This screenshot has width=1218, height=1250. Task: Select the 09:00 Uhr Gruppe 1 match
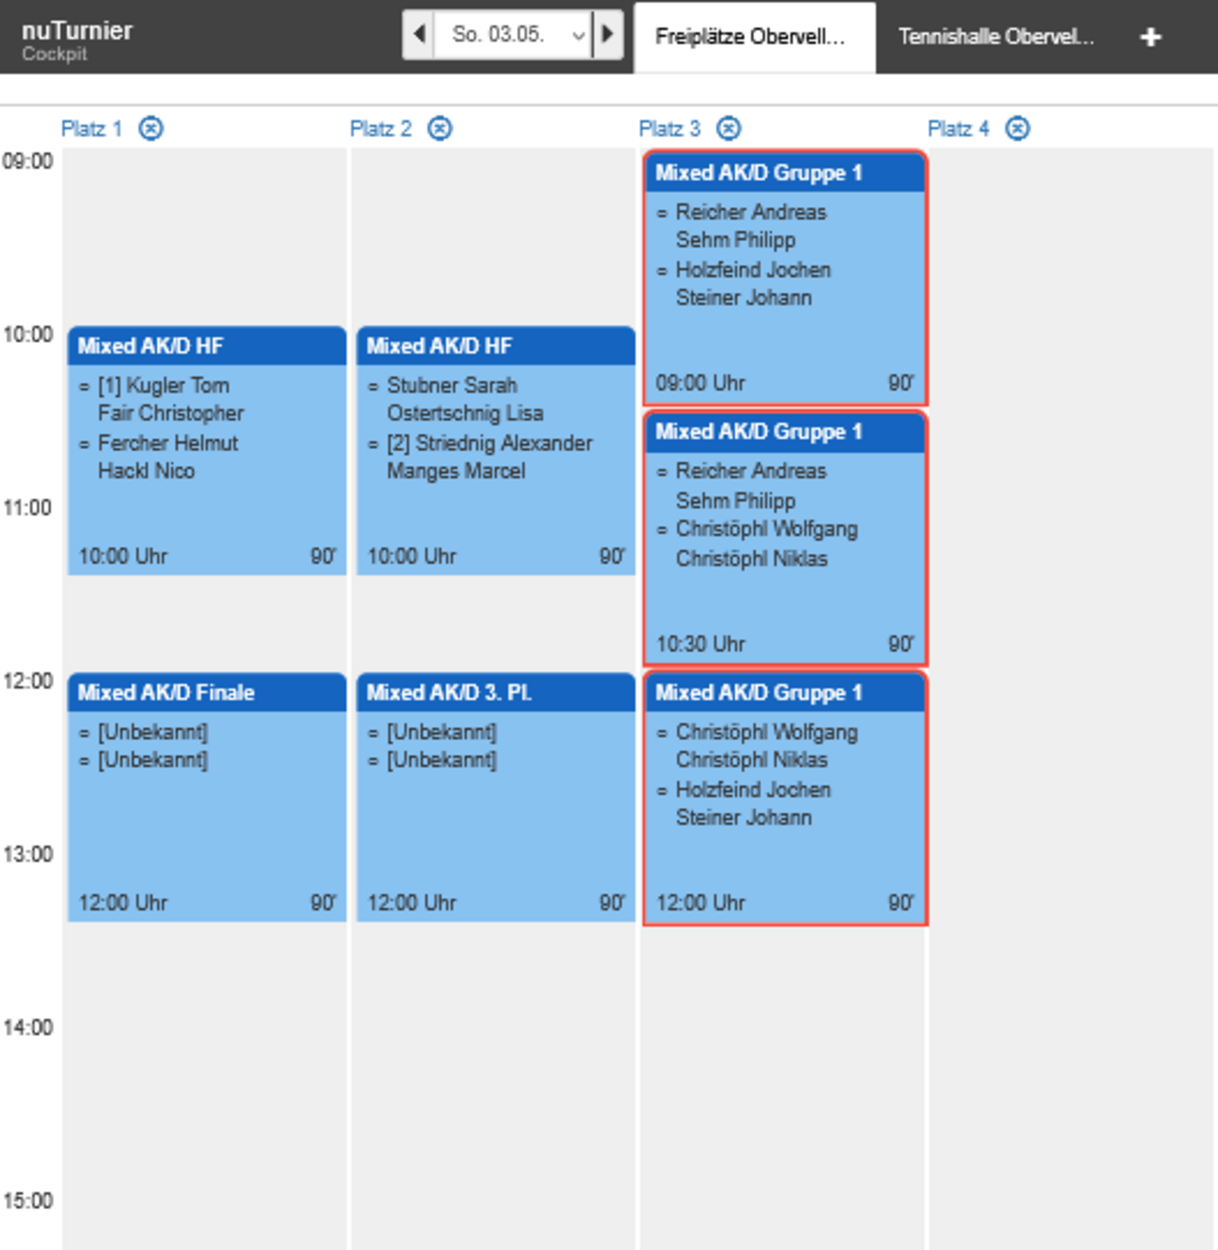pos(785,278)
